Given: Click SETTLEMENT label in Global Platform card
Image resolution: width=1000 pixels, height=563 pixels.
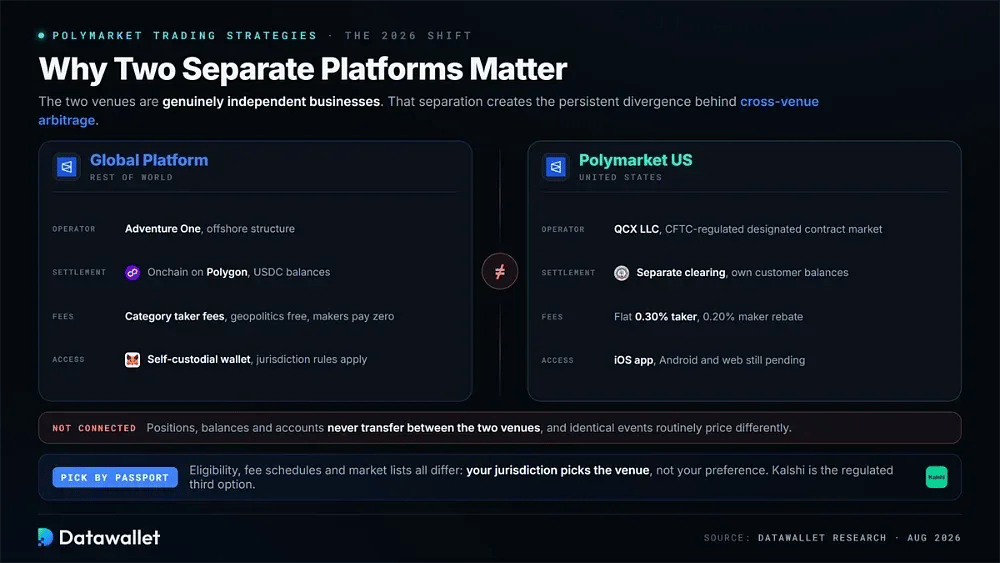Looking at the screenshot, I should coord(79,272).
